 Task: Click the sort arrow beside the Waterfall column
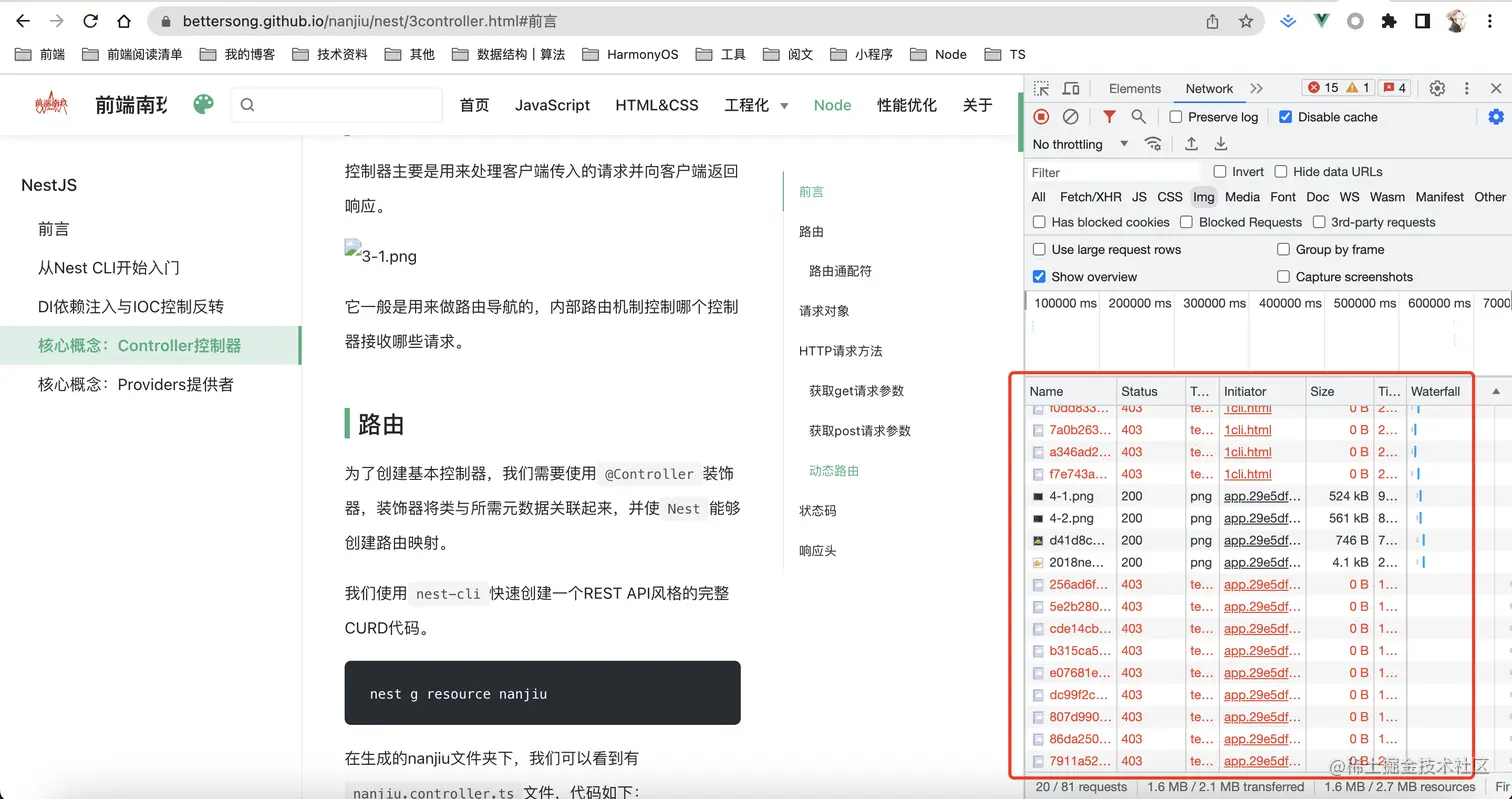click(1495, 391)
